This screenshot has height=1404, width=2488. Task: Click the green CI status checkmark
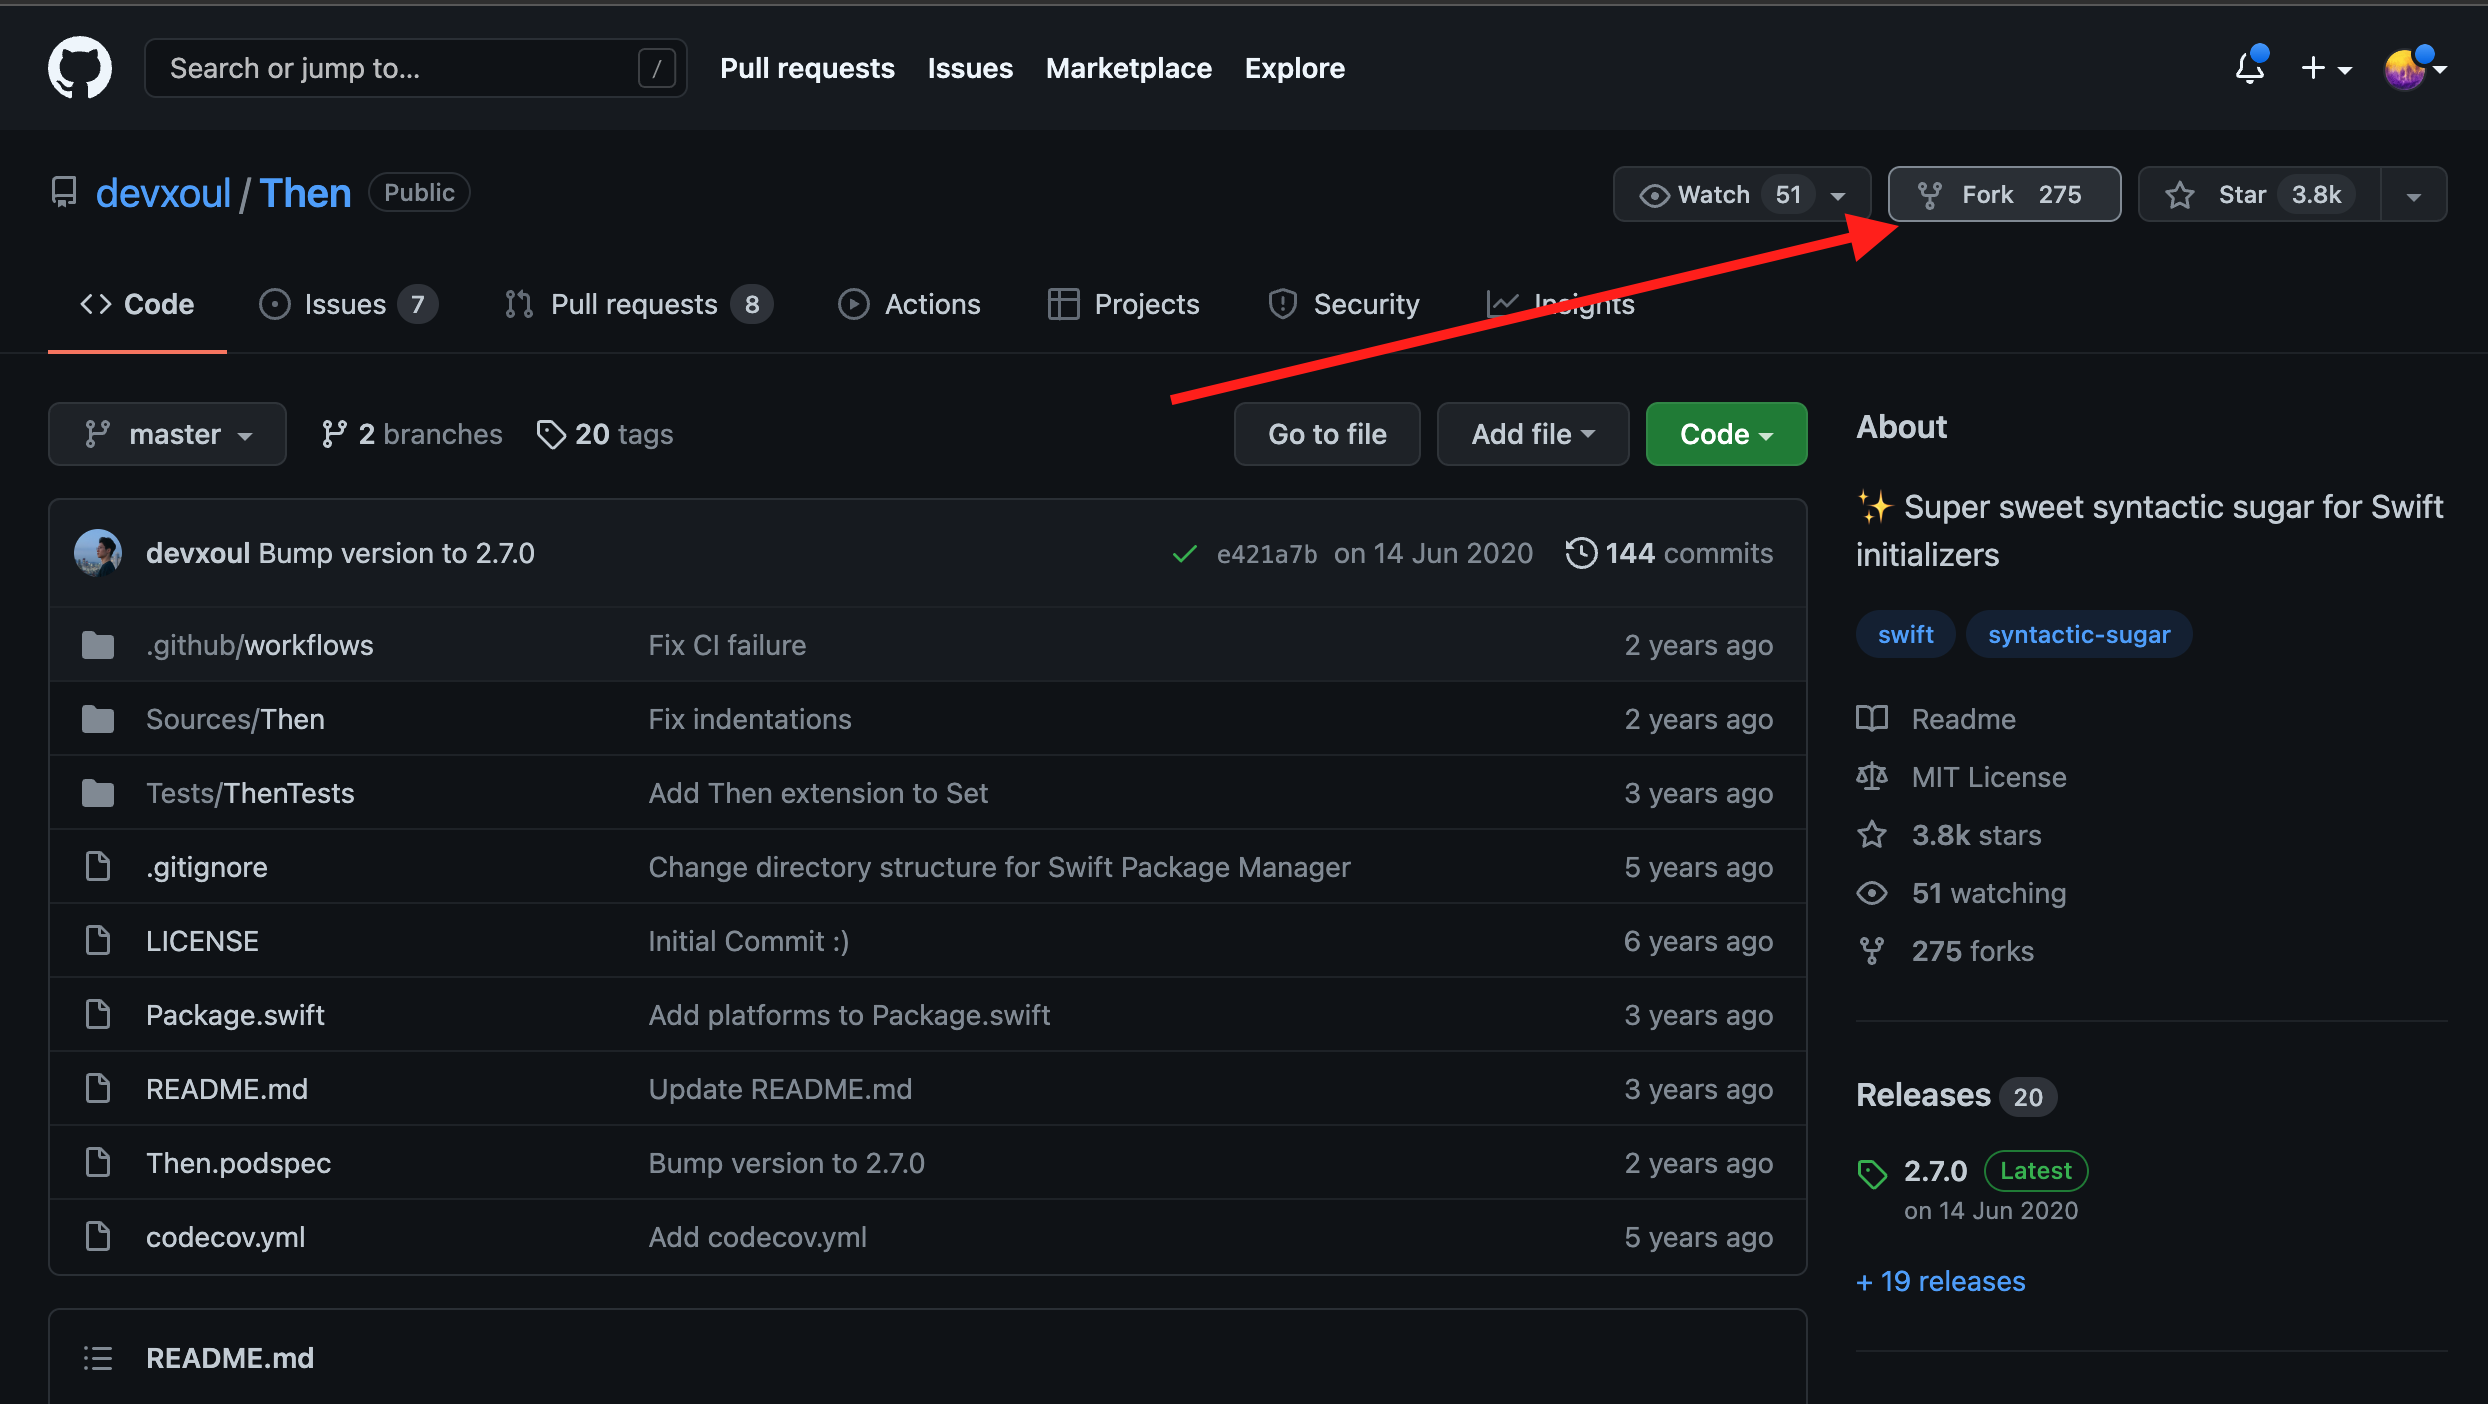coord(1184,553)
